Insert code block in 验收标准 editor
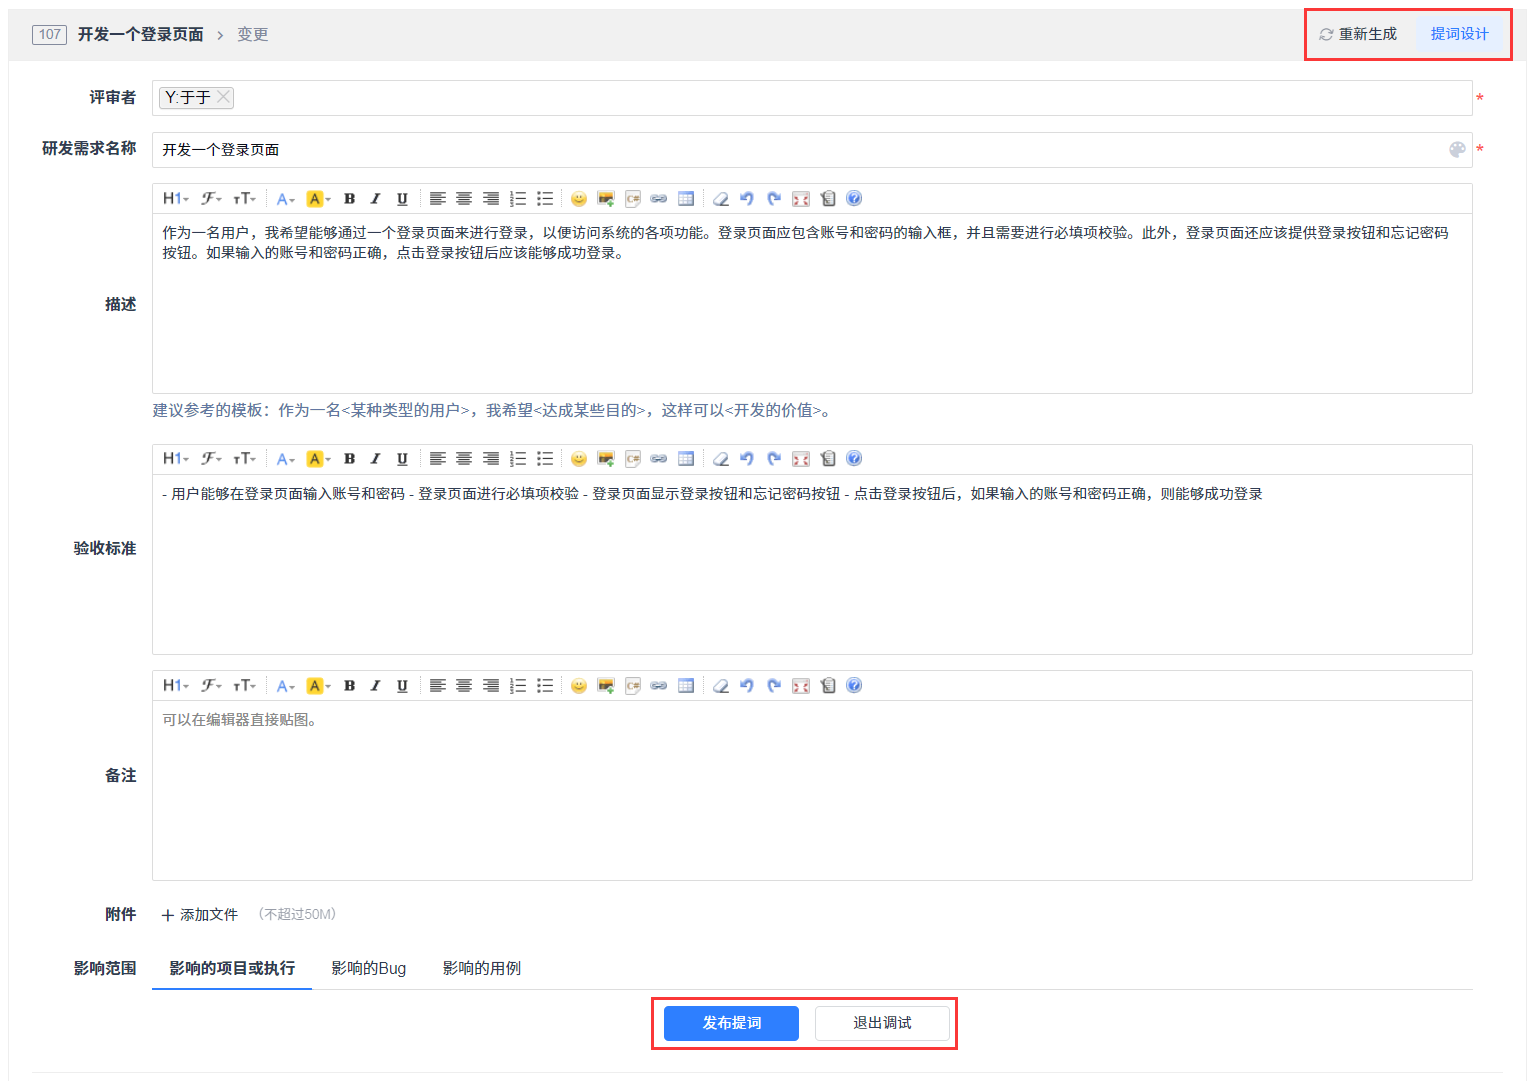The image size is (1536, 1081). click(633, 459)
